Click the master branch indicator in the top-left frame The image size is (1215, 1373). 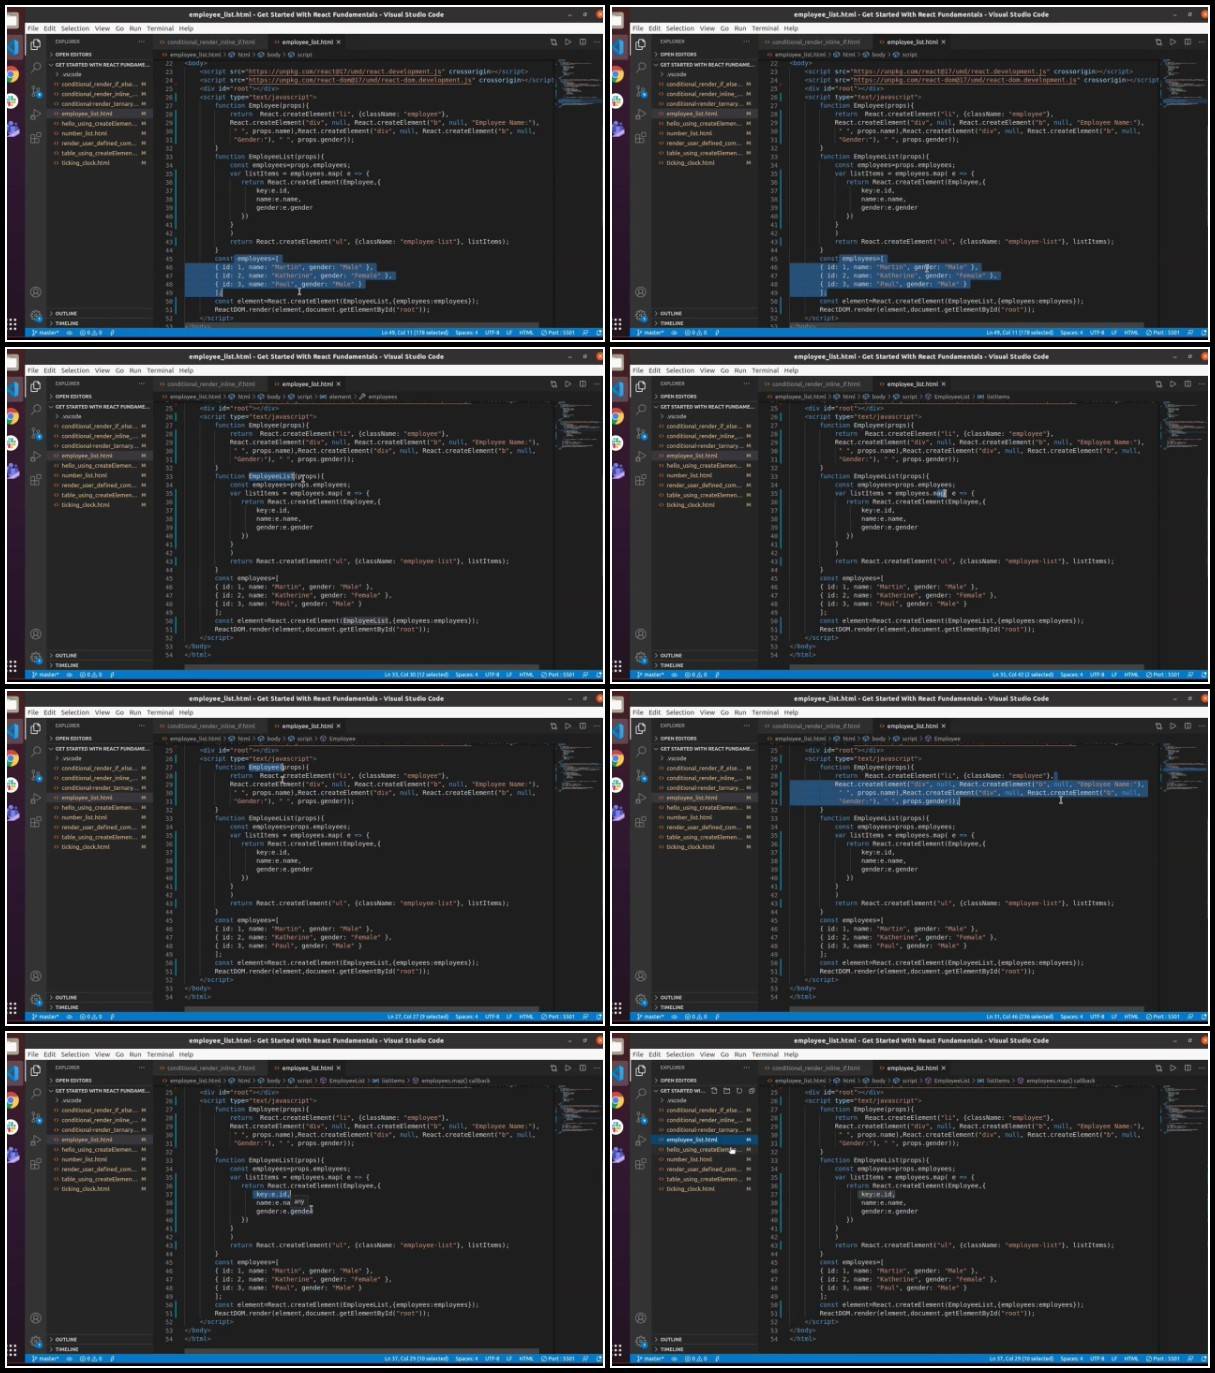pyautogui.click(x=45, y=333)
